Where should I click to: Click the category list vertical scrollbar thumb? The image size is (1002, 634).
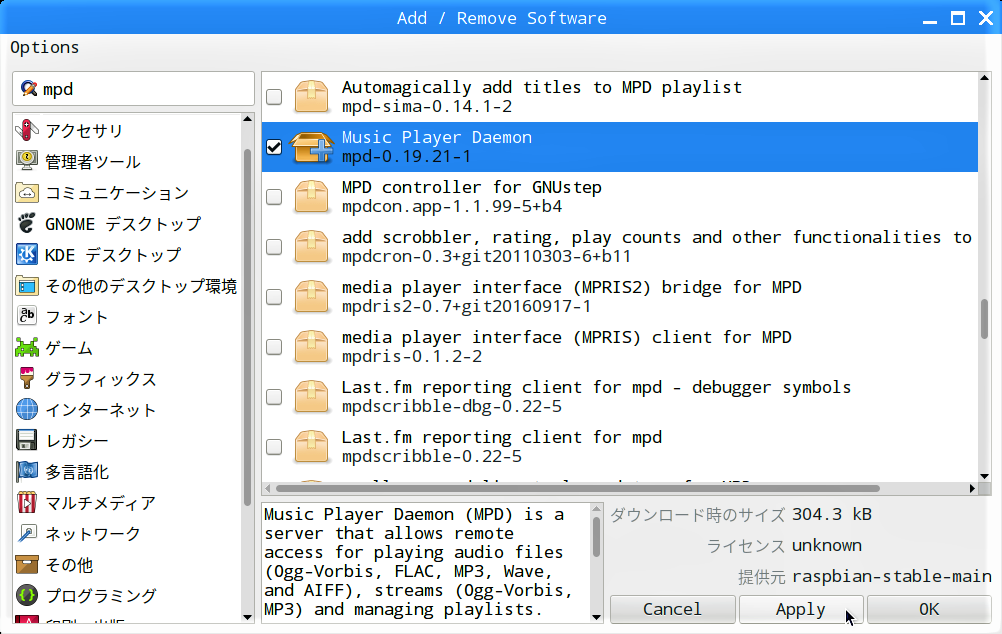[x=248, y=327]
